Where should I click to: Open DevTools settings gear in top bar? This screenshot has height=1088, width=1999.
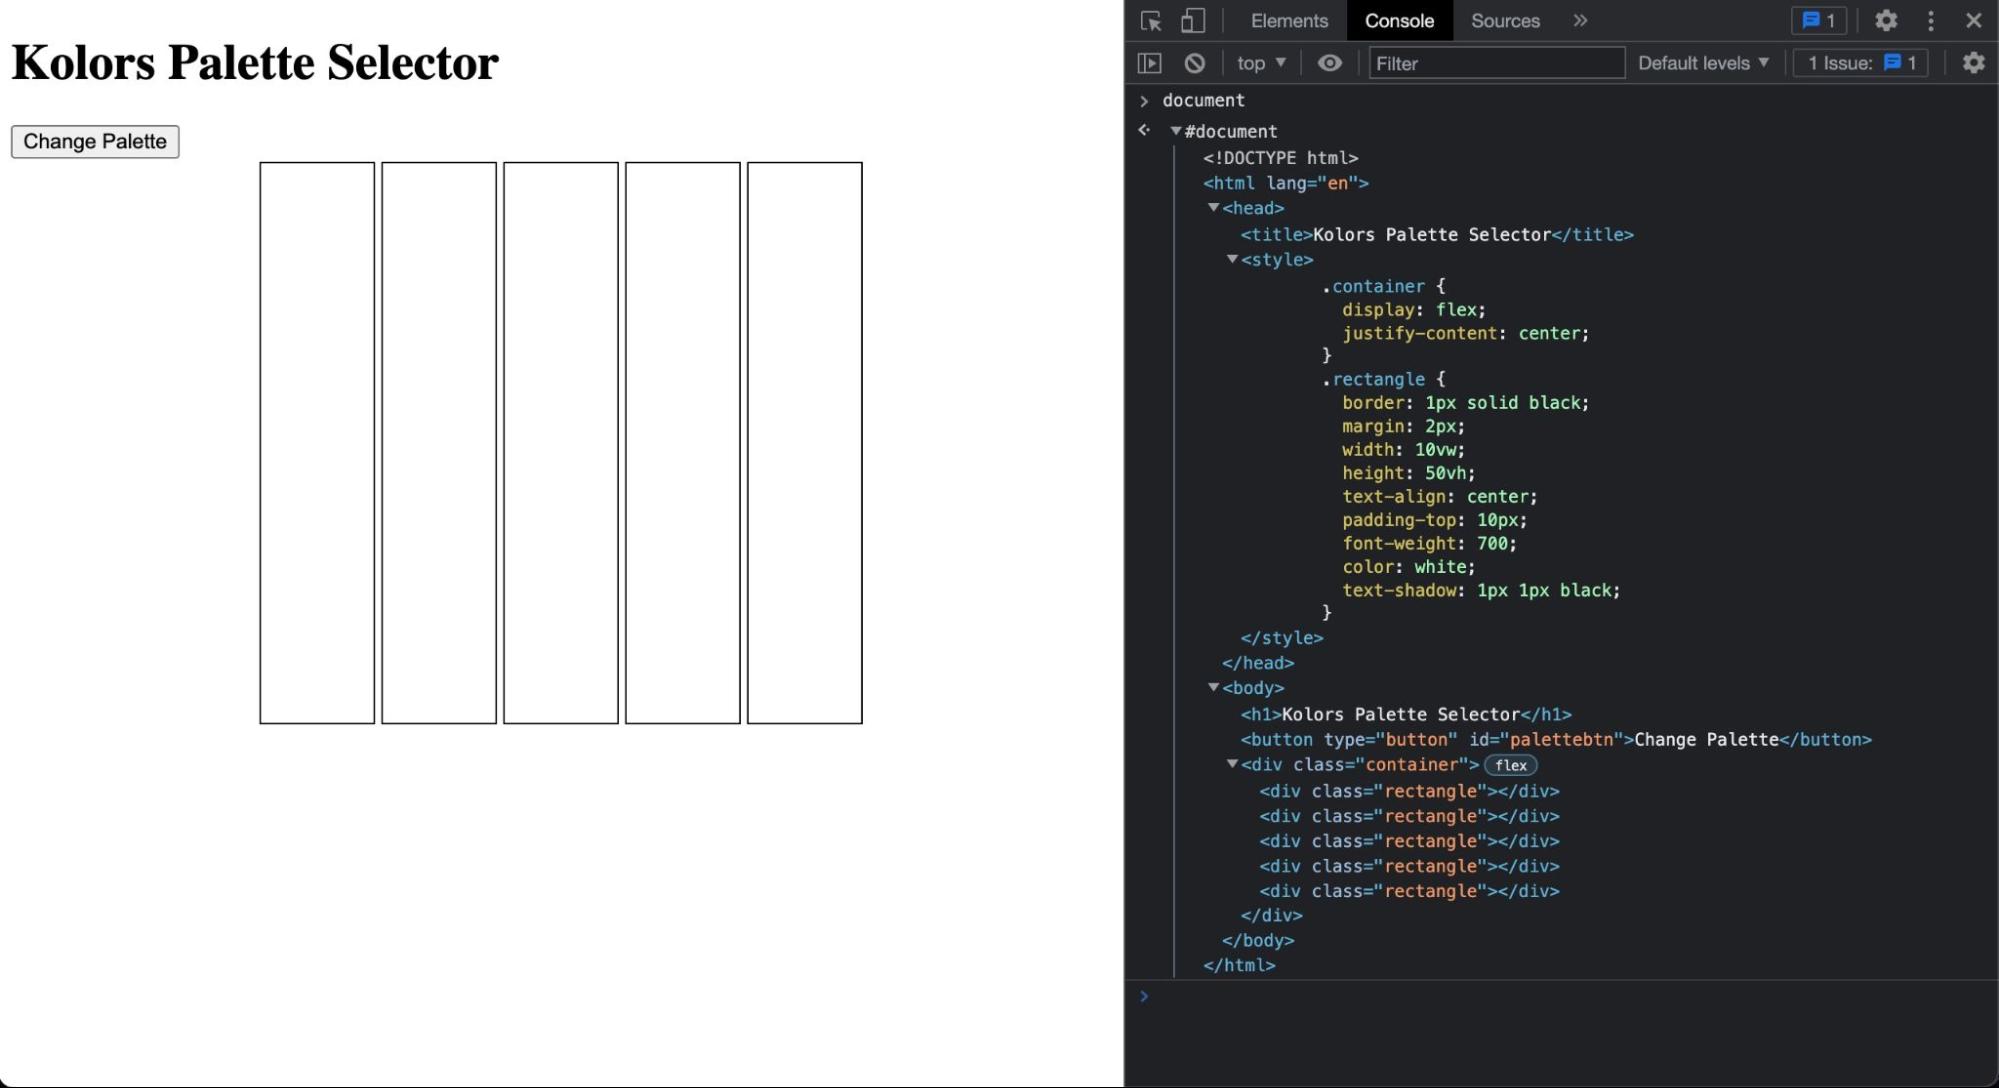[x=1885, y=21]
